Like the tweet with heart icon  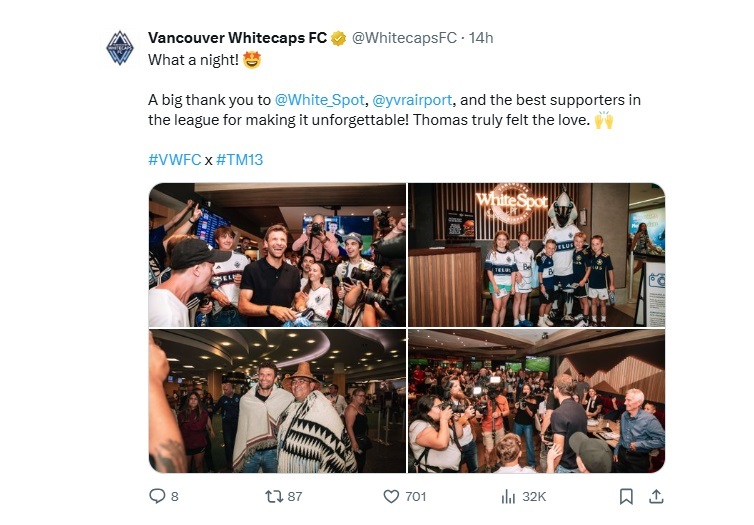point(391,496)
